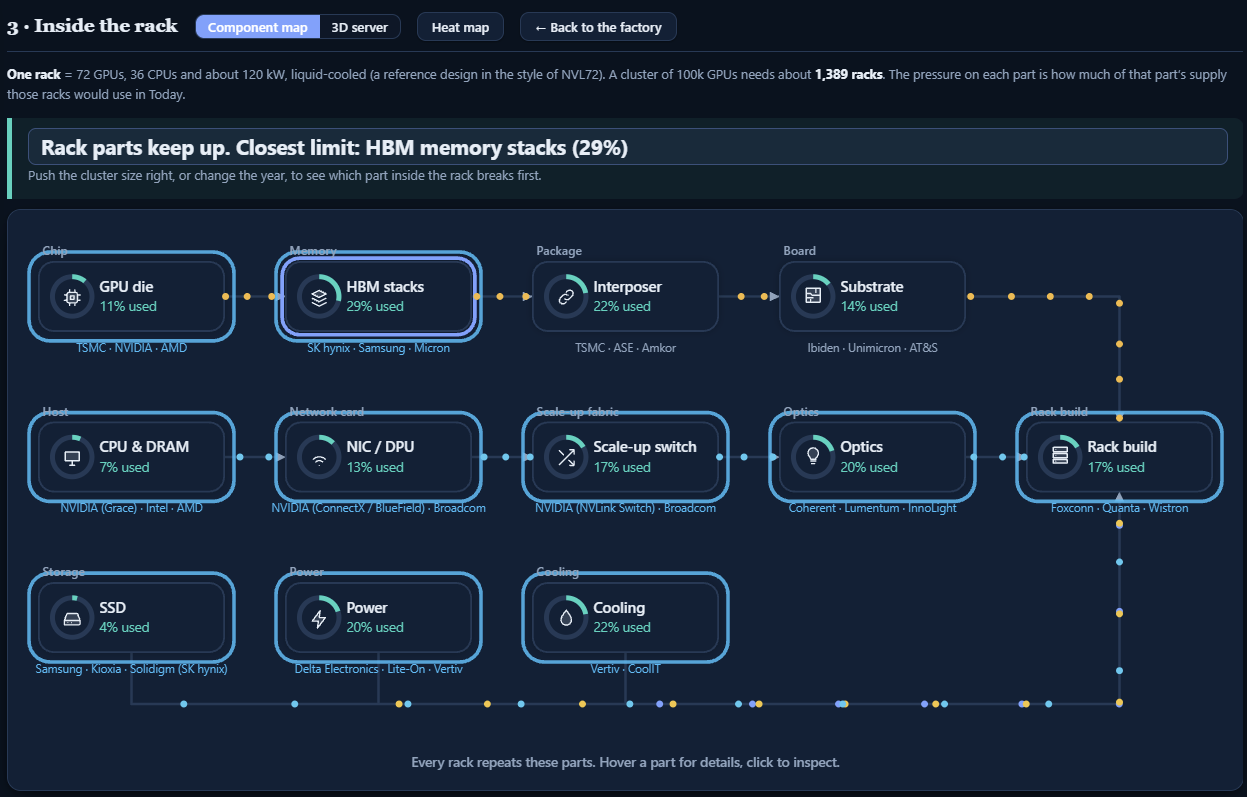Switch to the 3D server view
The width and height of the screenshot is (1247, 797).
pos(360,27)
